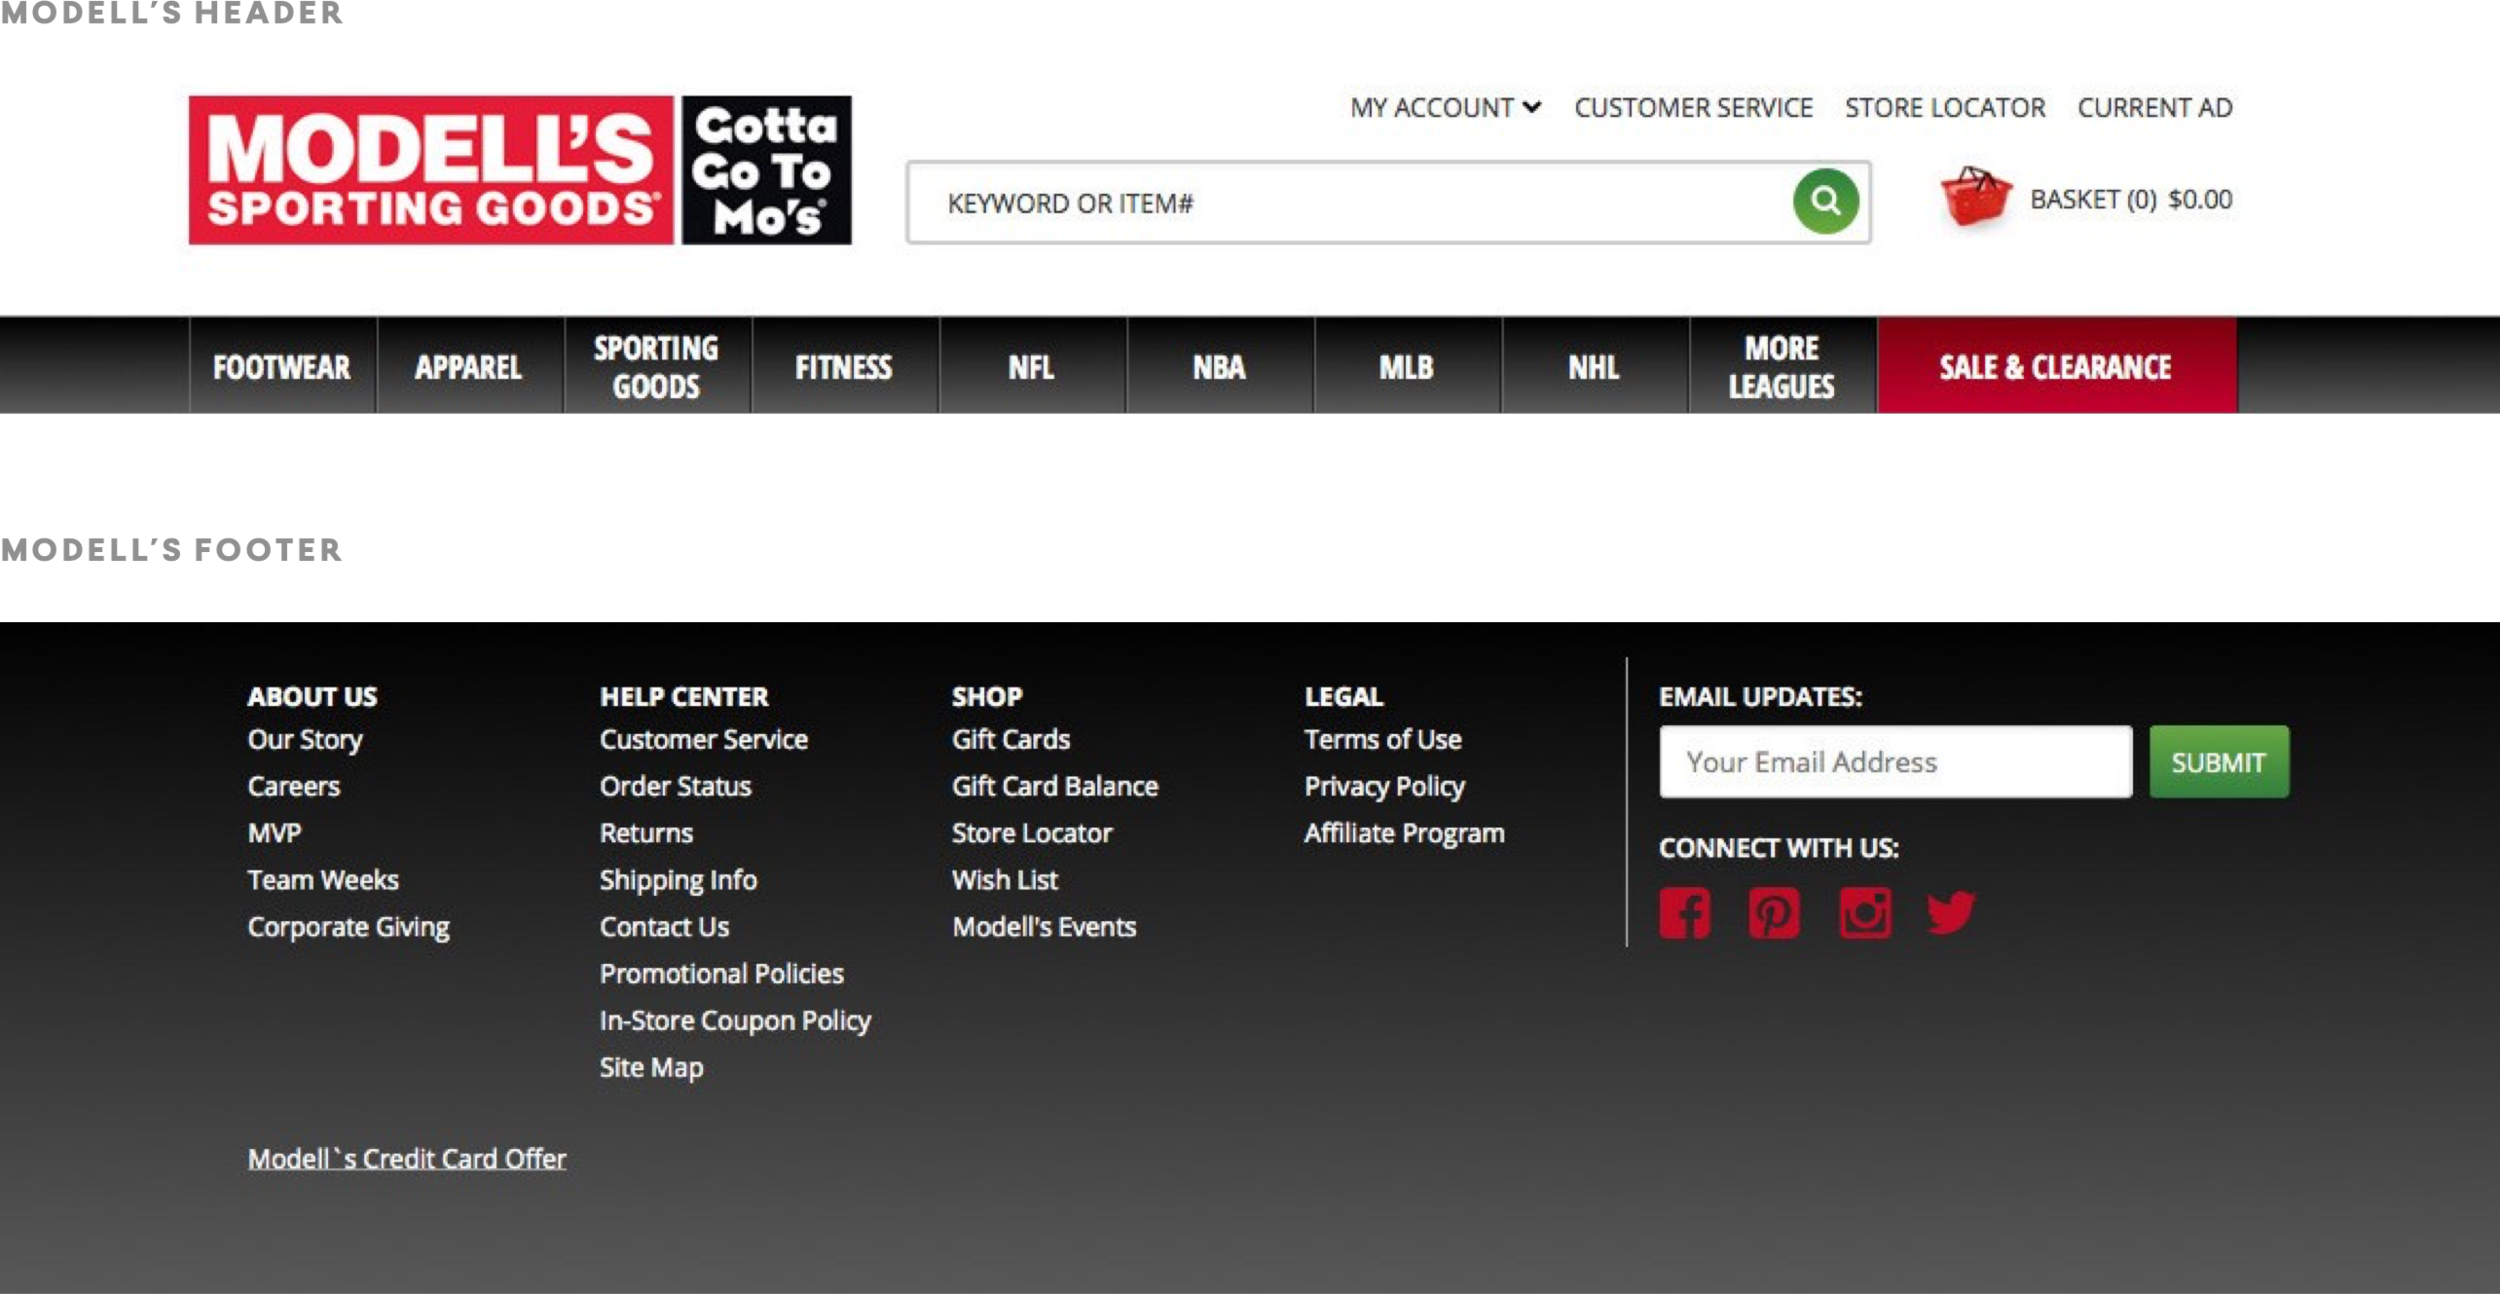Visit Modell's Facebook page icon
This screenshot has width=2500, height=1294.
(1685, 912)
